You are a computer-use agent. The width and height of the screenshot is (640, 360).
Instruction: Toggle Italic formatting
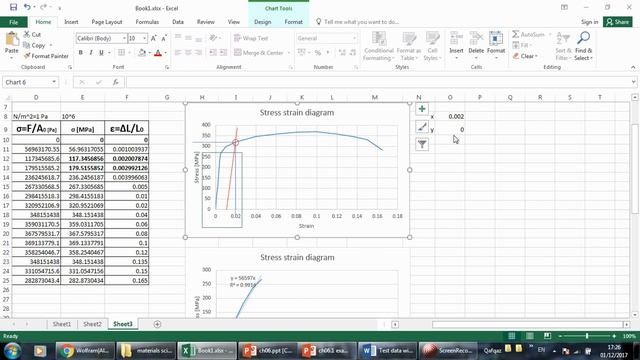(91, 53)
